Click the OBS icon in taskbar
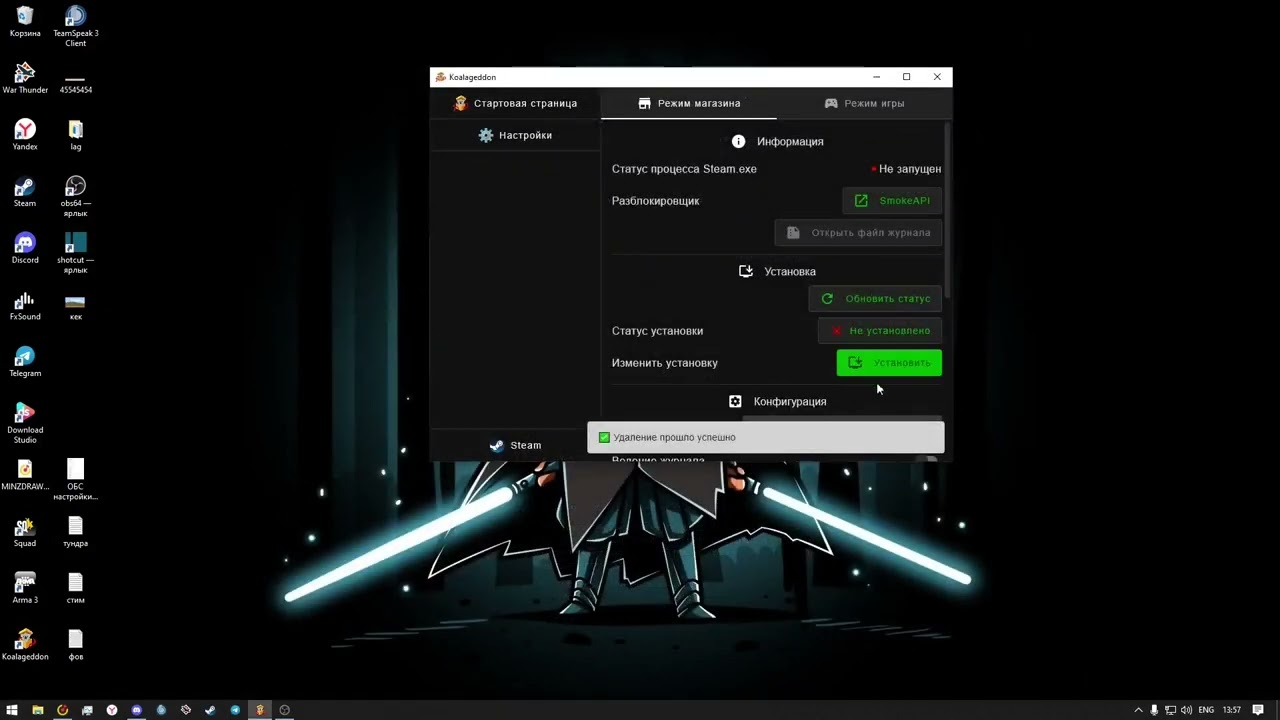The image size is (1280, 720). click(x=284, y=710)
